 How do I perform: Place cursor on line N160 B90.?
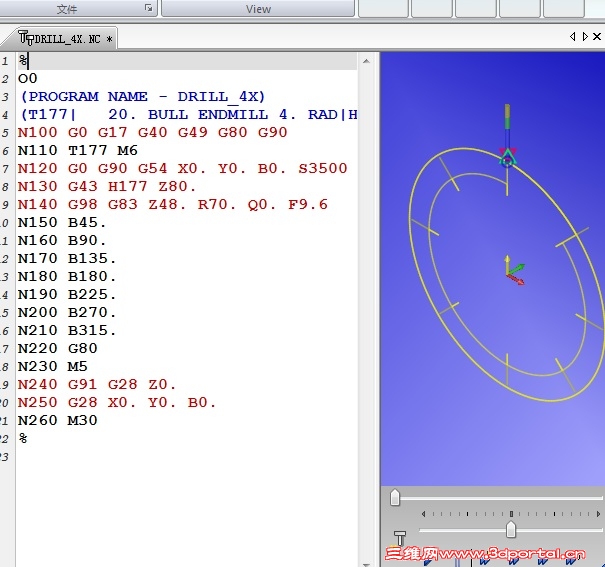(x=62, y=241)
